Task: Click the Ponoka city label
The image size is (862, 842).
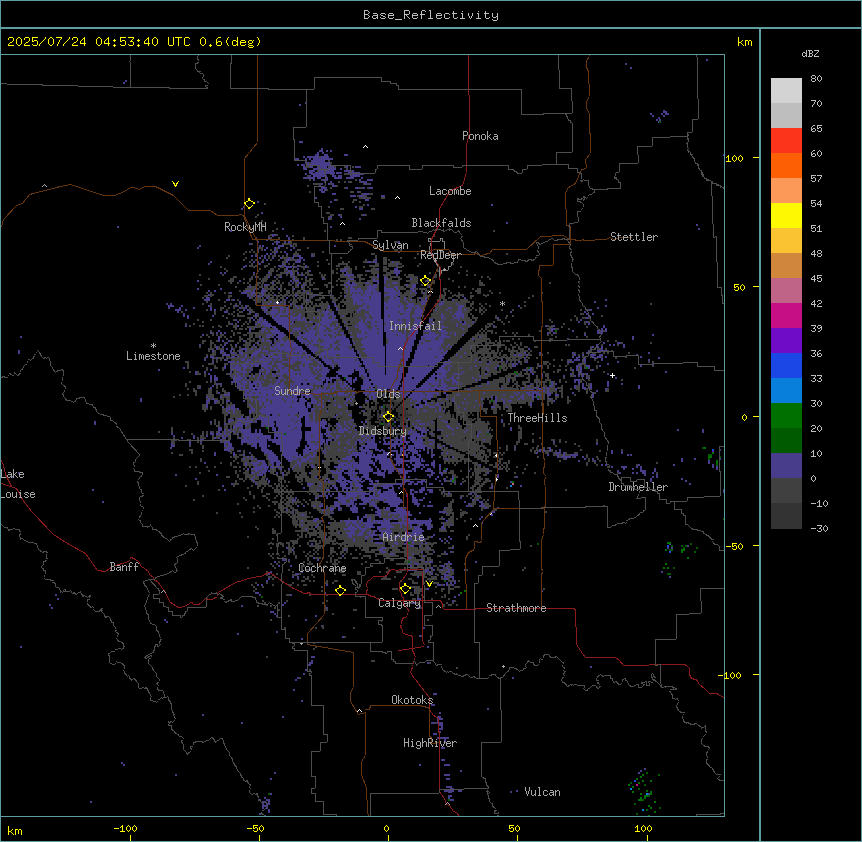Action: point(480,136)
